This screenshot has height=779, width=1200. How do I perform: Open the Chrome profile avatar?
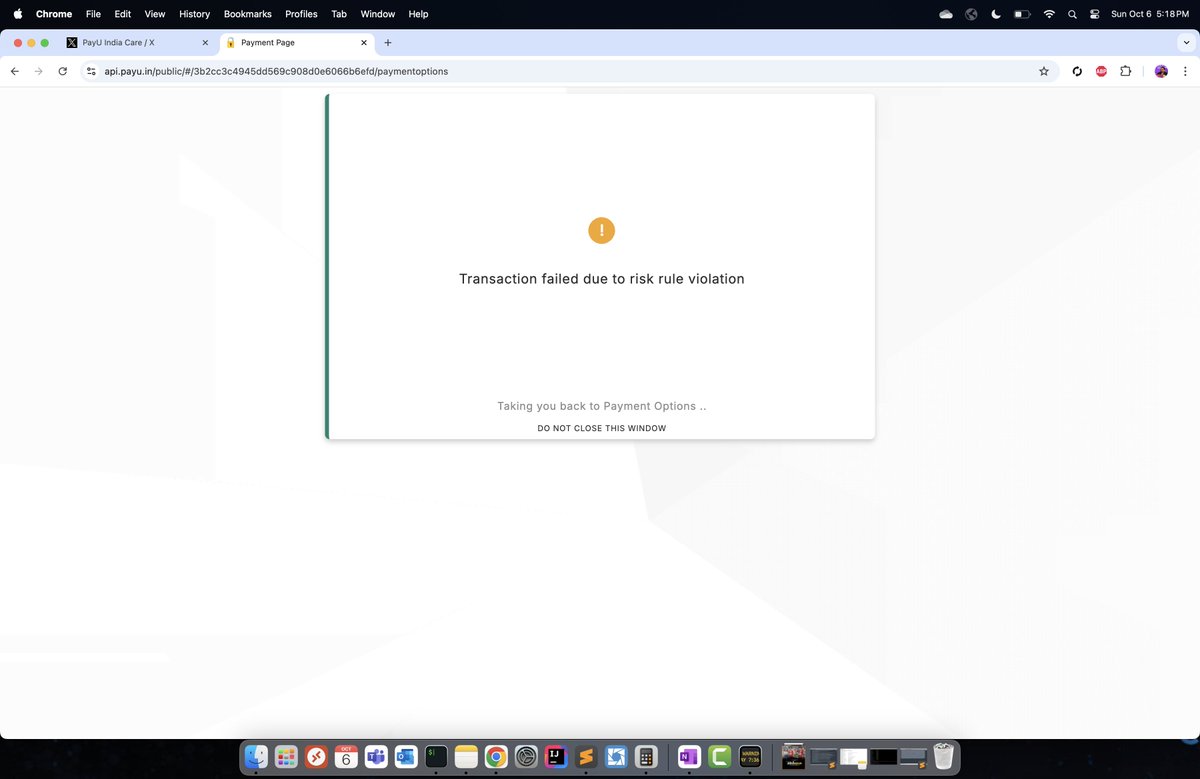[1161, 71]
